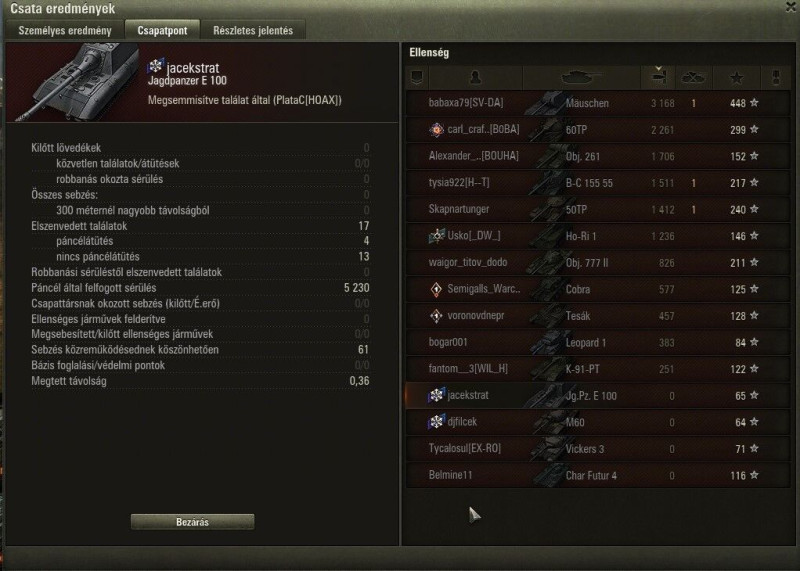This screenshot has width=800, height=571.
Task: Sort by player name silhouette icon
Action: tap(476, 78)
